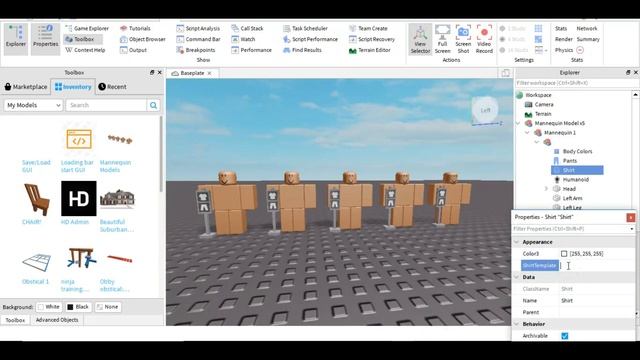Expand the Head node

546,189
